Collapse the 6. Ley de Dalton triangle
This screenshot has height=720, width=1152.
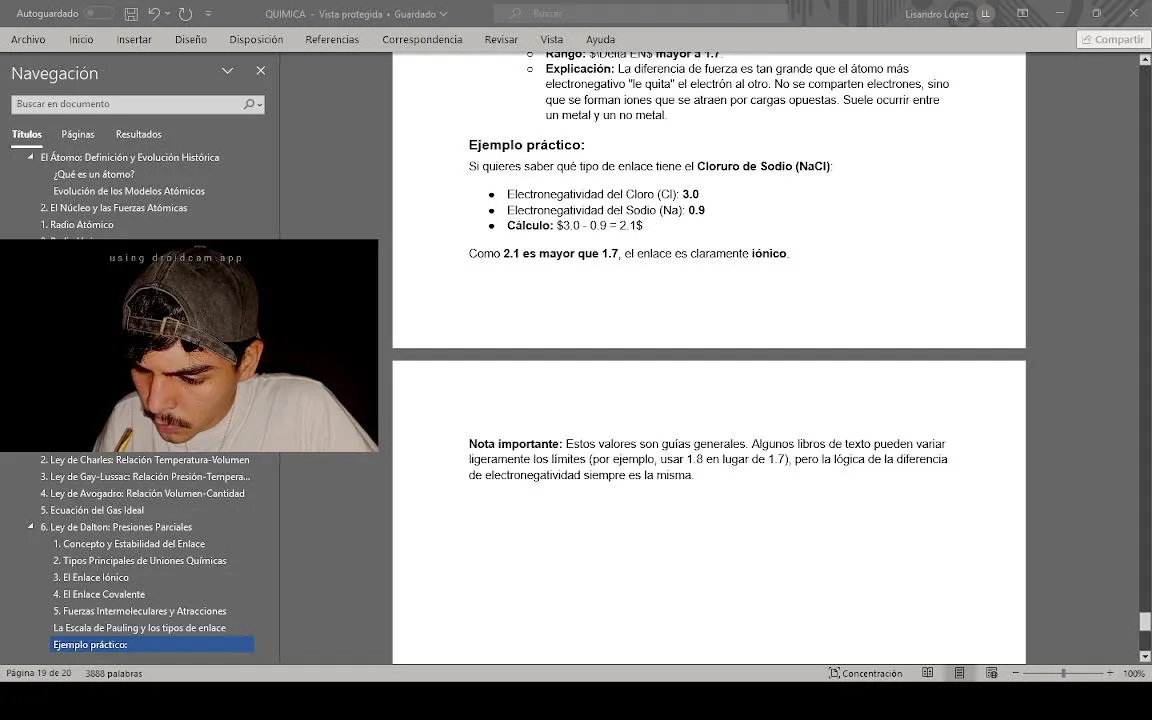point(31,526)
